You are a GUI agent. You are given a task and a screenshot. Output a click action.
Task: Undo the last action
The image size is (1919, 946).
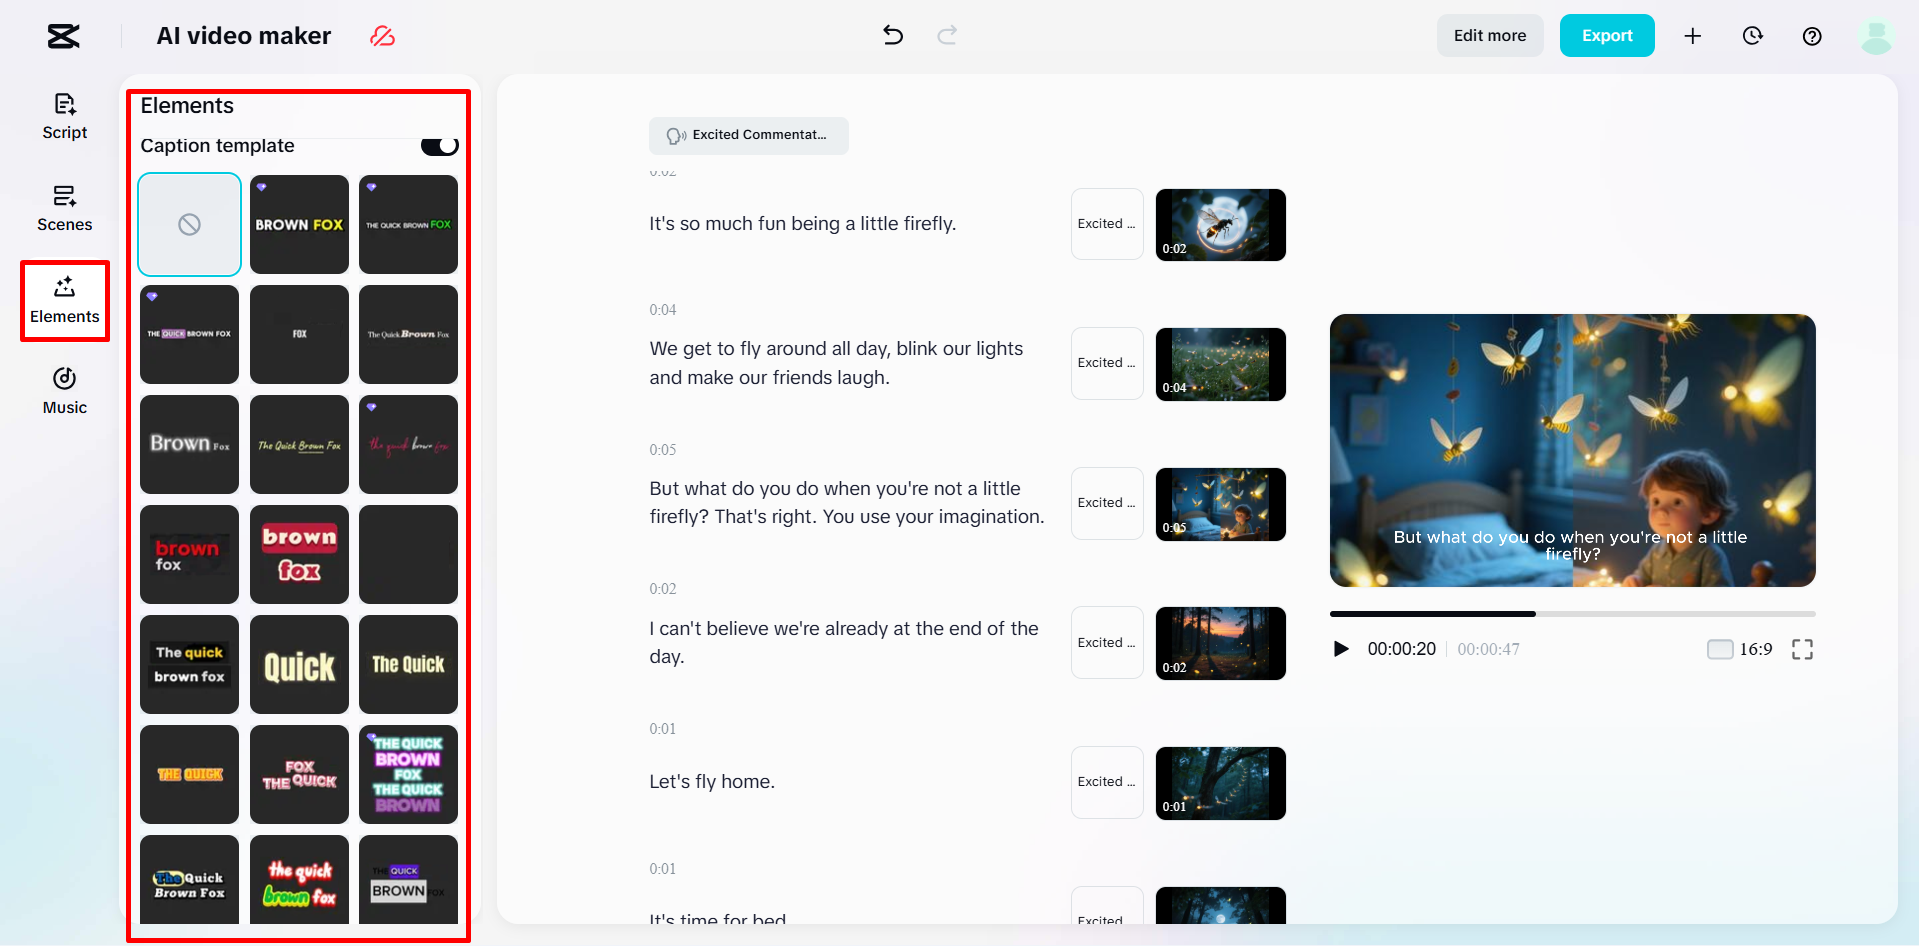click(893, 36)
